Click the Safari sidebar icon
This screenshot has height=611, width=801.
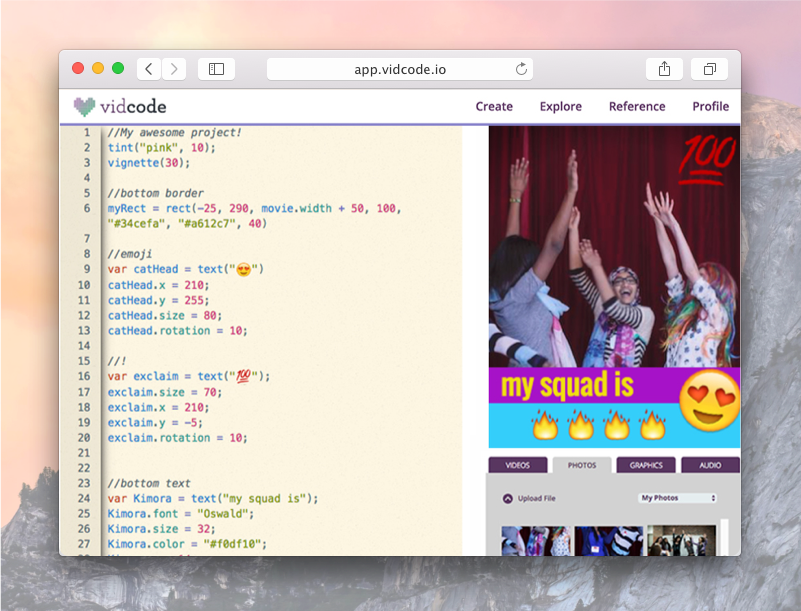215,68
